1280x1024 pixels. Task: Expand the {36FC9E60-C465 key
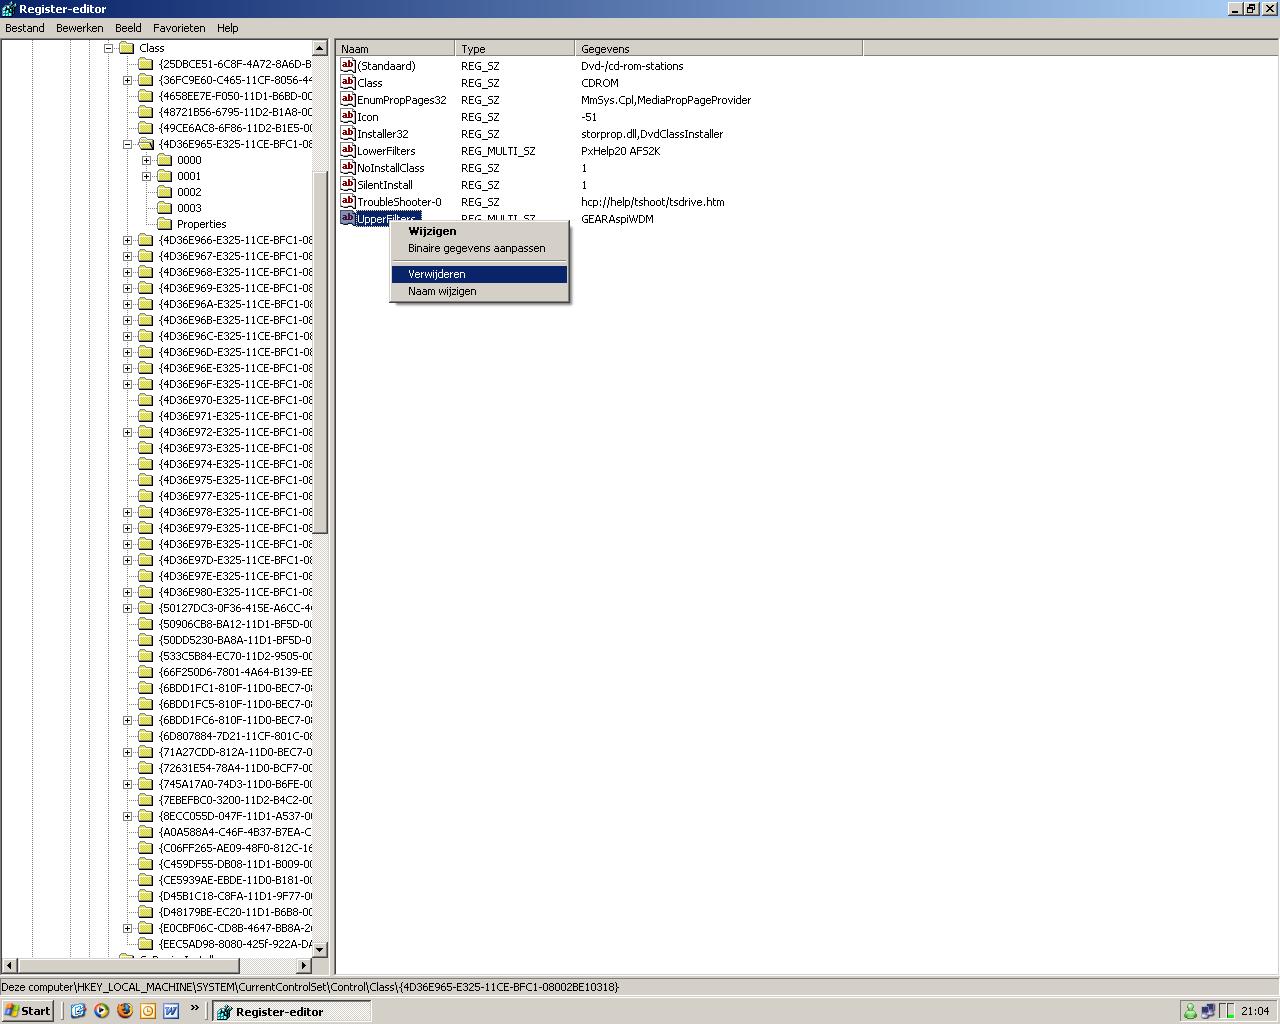128,80
